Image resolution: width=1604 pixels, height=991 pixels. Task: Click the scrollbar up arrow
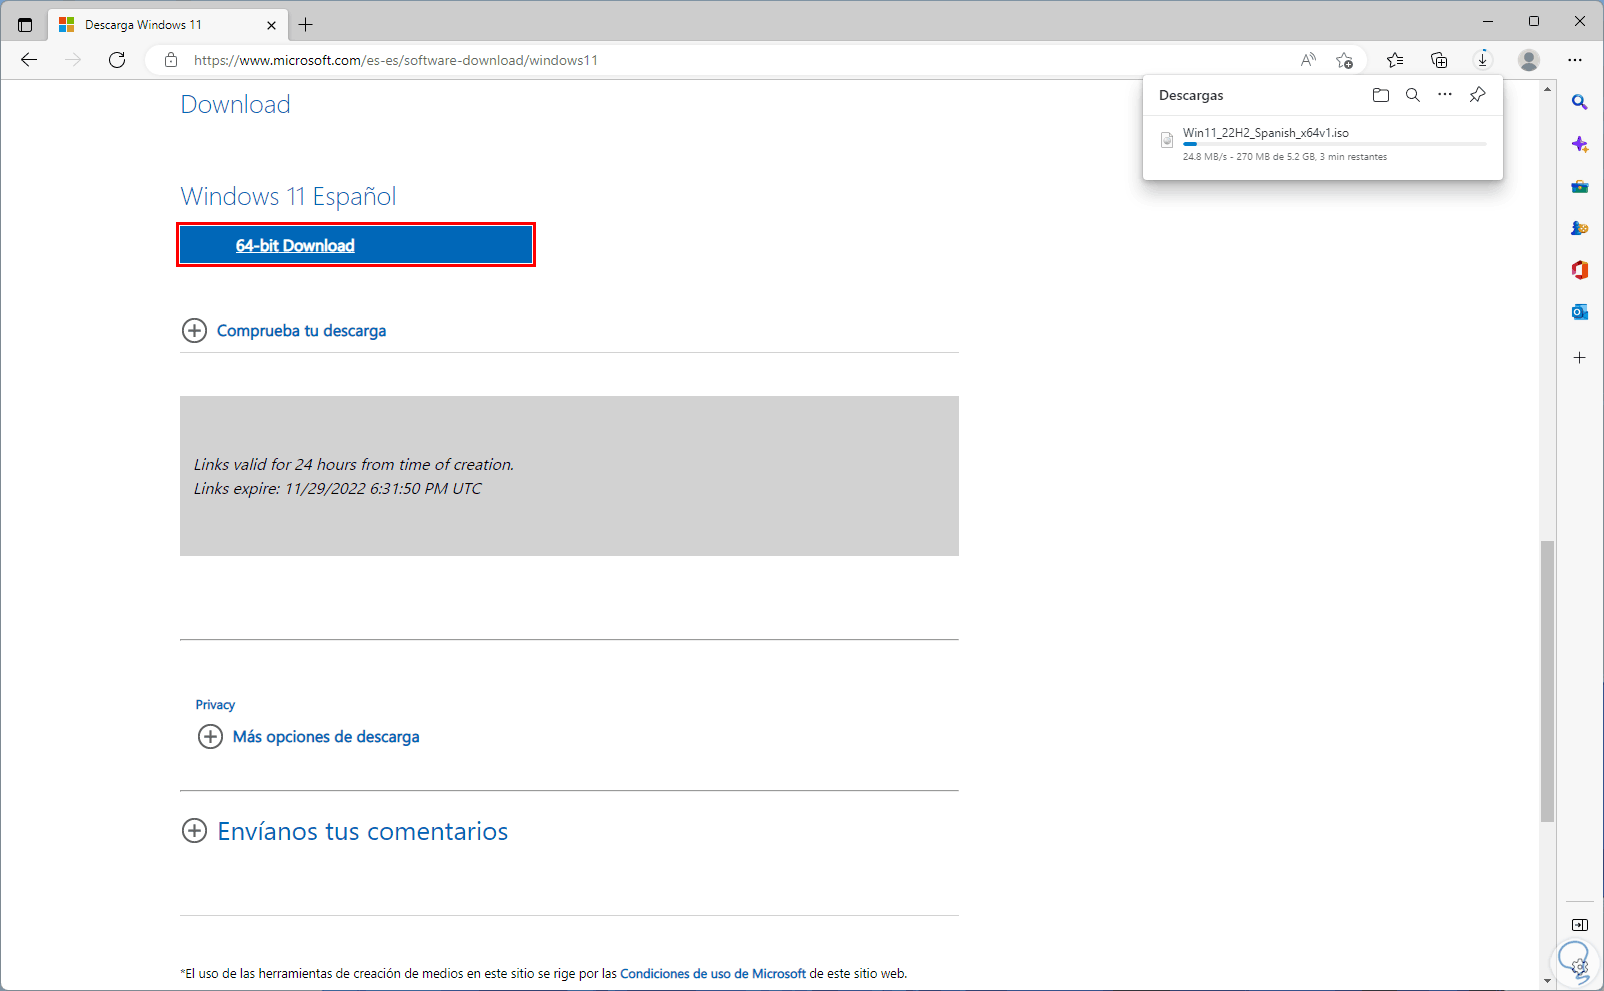[x=1548, y=89]
